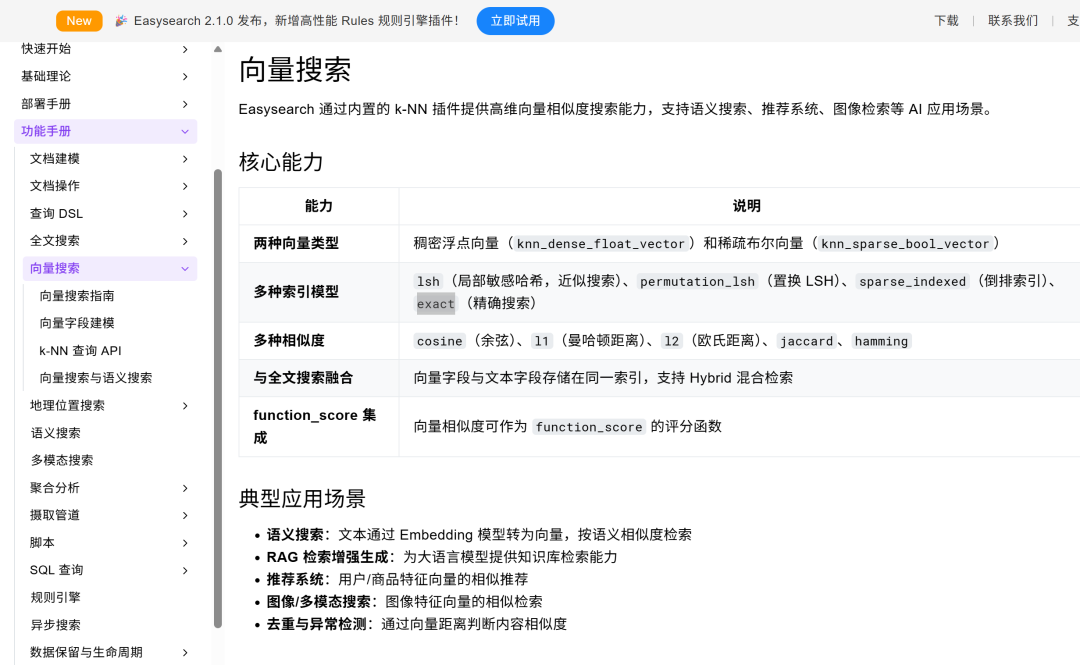Open 规则引擎 sidebar item
Screen dimensions: 1080x665
(55, 597)
